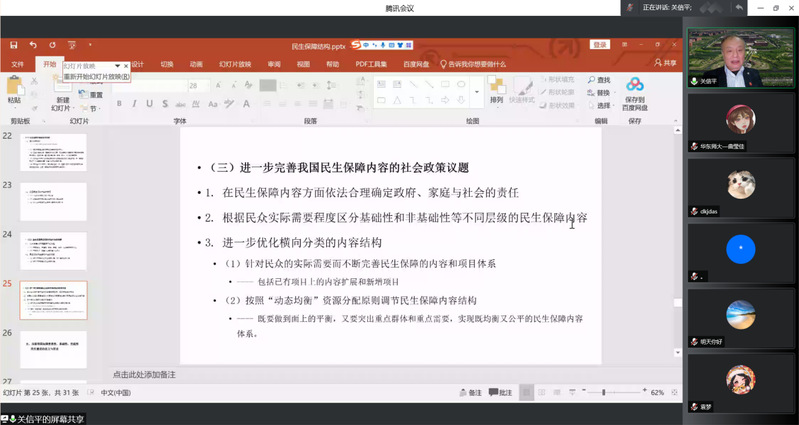Click the font size box showing 28
Image resolution: width=799 pixels, height=425 pixels.
coord(198,86)
